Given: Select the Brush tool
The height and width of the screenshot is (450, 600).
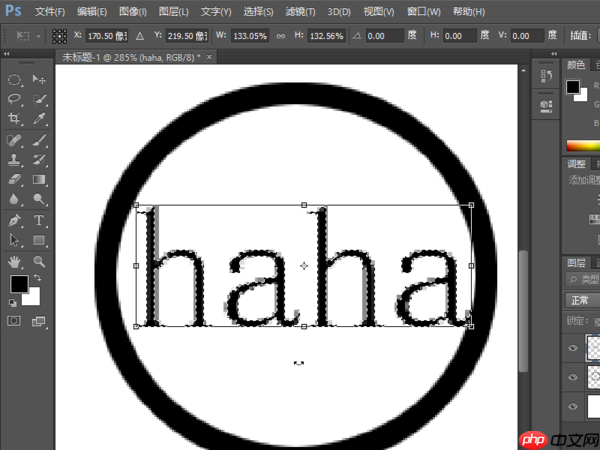Looking at the screenshot, I should coord(39,140).
